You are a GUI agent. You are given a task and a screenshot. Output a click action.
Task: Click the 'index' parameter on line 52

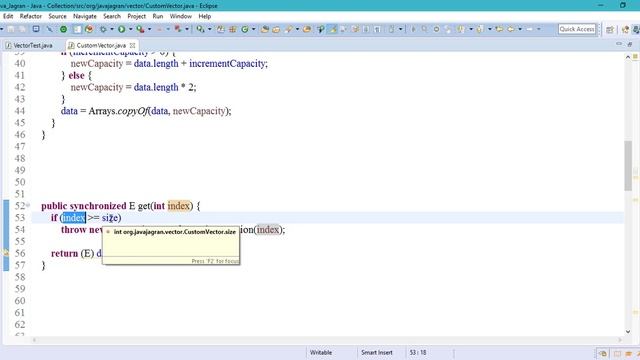179,206
